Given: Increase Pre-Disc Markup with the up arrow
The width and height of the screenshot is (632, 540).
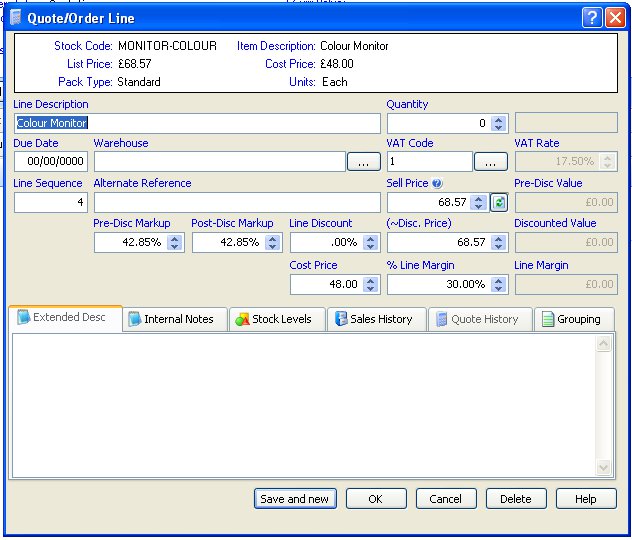Looking at the screenshot, I should [x=175, y=239].
